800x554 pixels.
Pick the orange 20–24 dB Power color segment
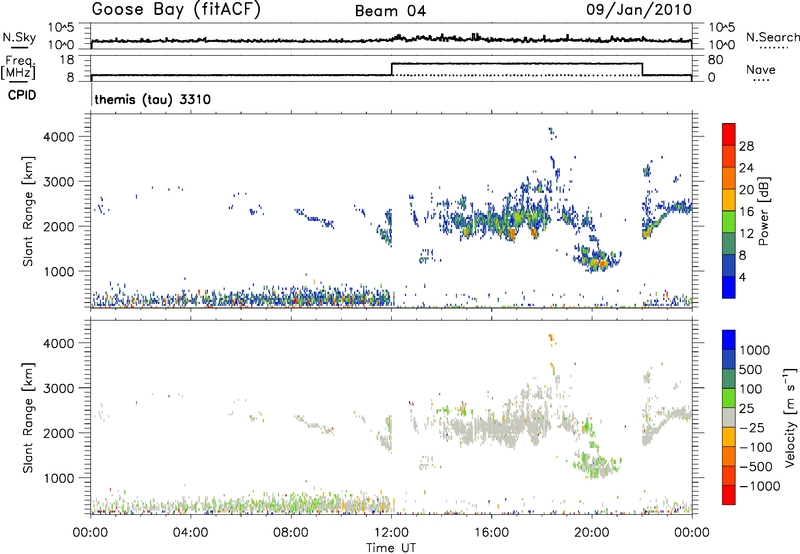click(x=729, y=178)
